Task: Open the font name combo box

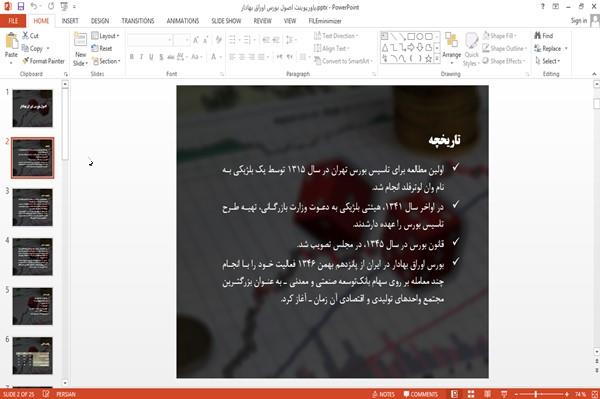Action: [x=150, y=40]
